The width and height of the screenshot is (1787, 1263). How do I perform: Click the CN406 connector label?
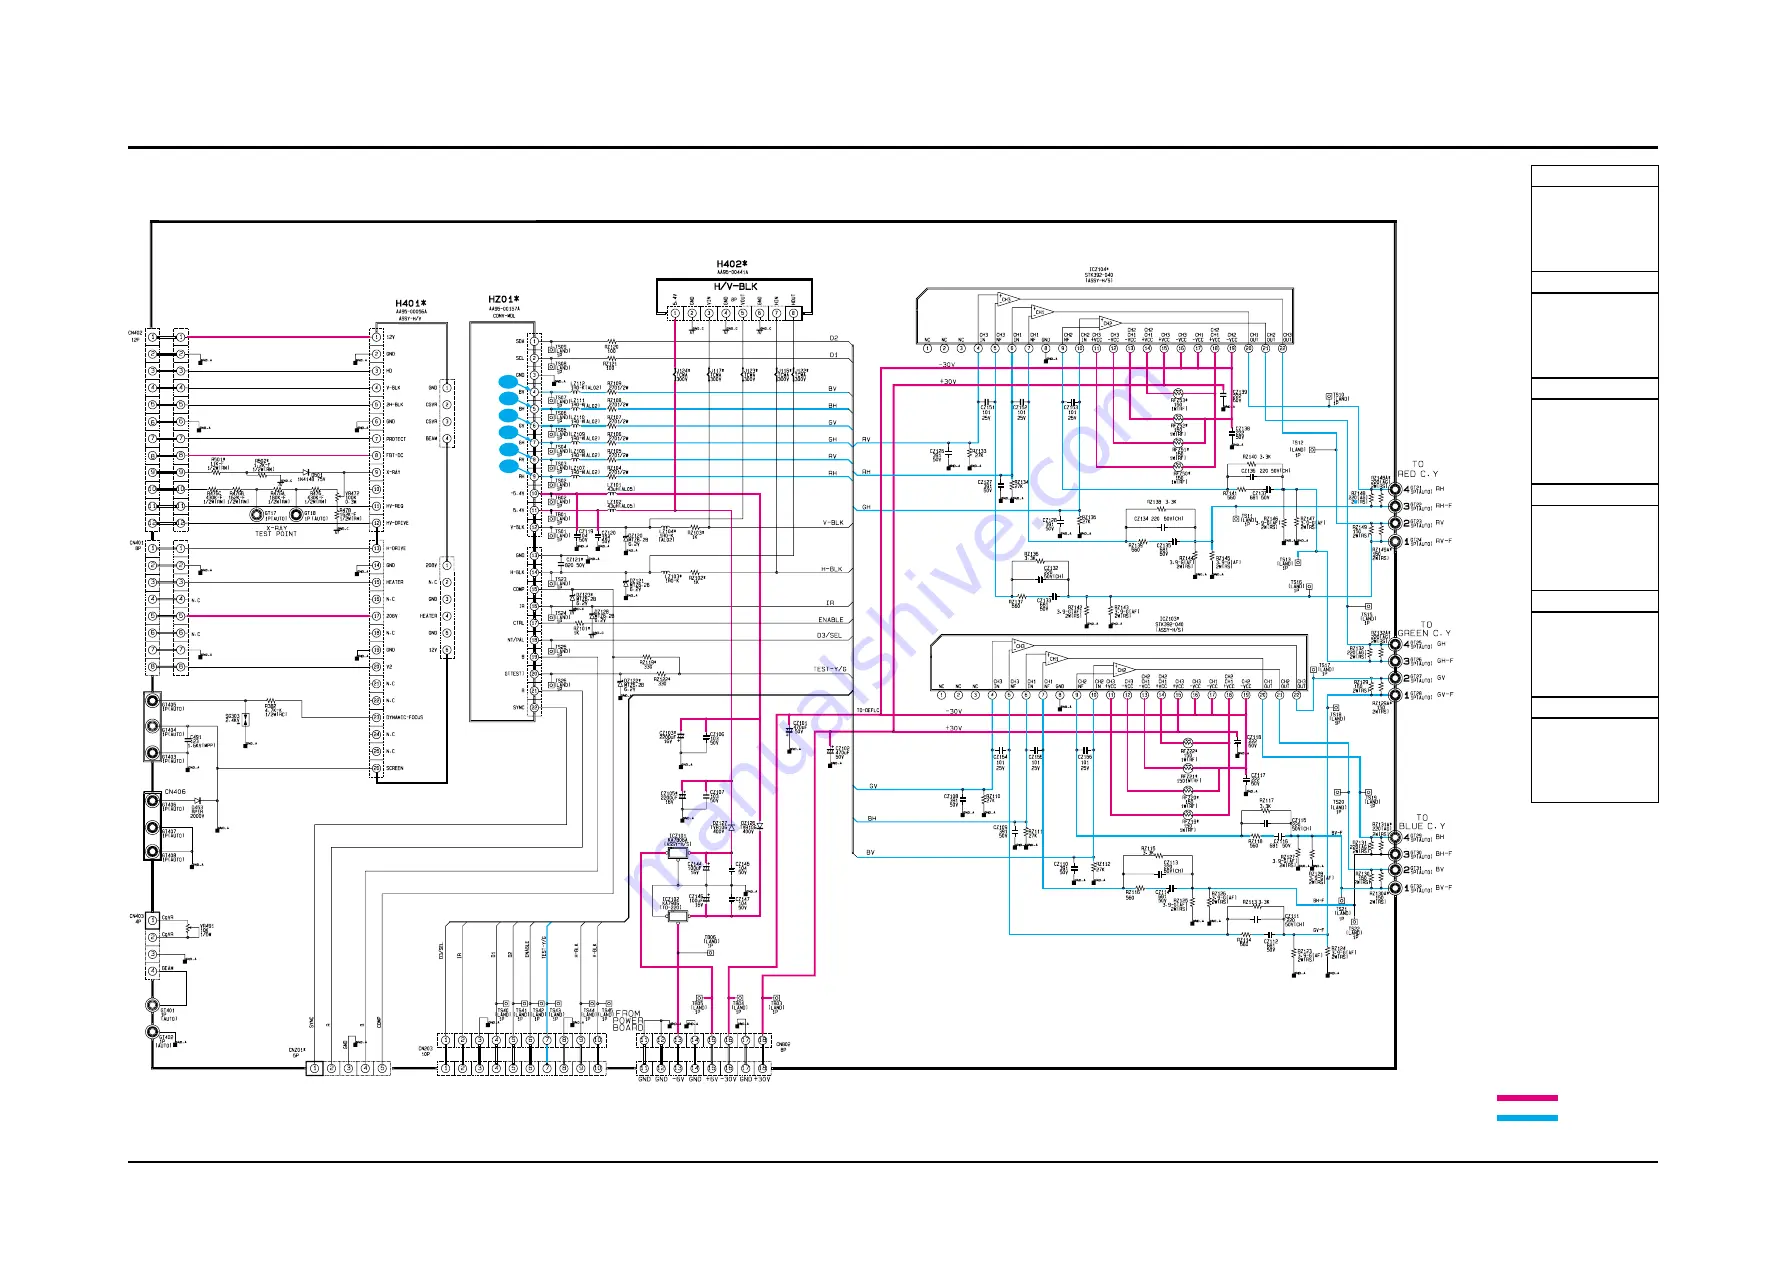coord(175,792)
